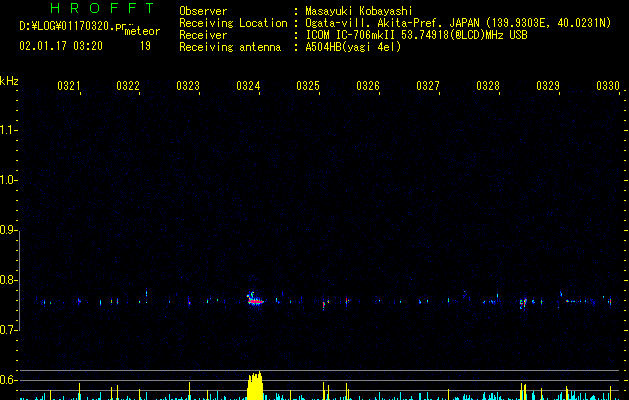629x400 pixels.
Task: Click the 1.1 kHz axis label
Action: click(x=8, y=130)
